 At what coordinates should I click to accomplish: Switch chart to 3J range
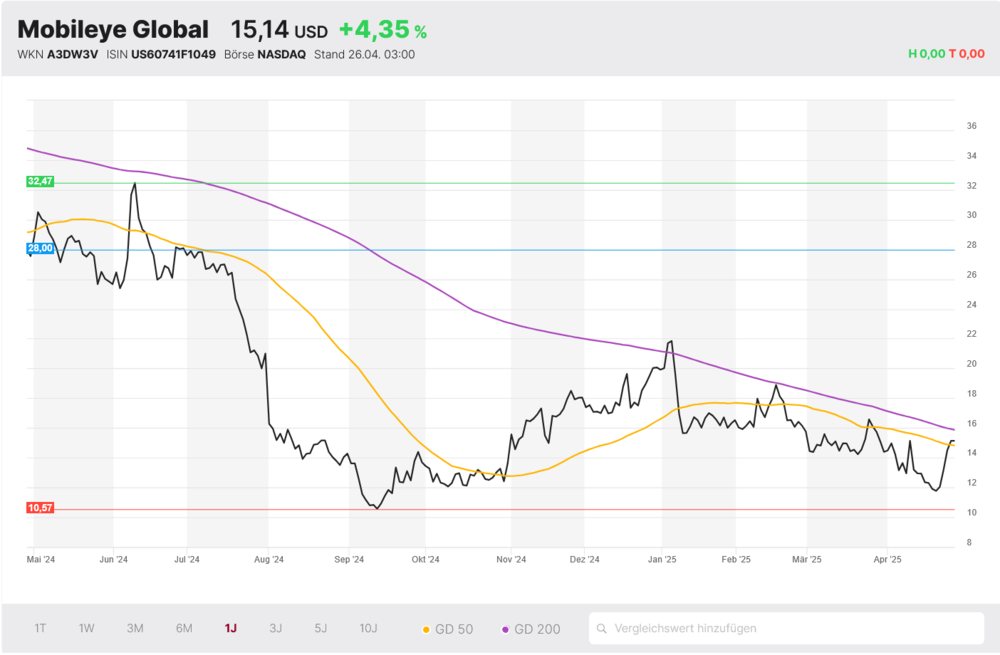pos(276,628)
